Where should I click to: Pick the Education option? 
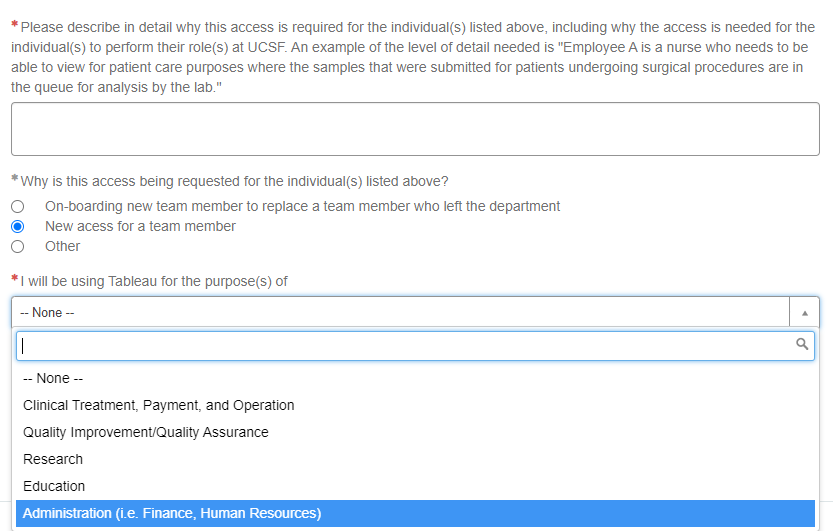[54, 487]
